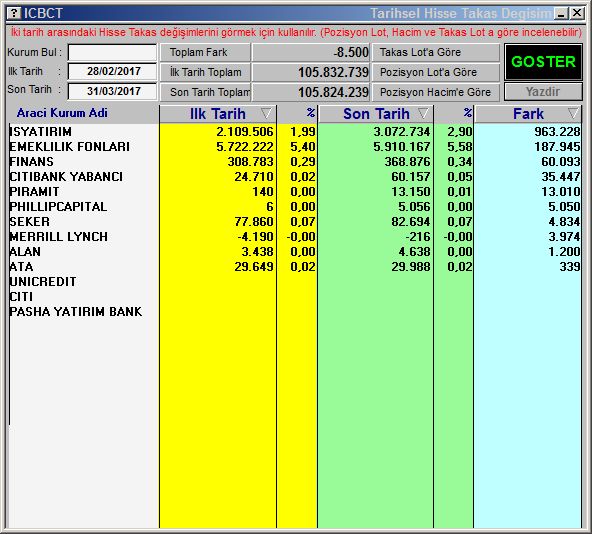This screenshot has height=534, width=592.
Task: Click the Yazdir print button
Action: point(543,92)
